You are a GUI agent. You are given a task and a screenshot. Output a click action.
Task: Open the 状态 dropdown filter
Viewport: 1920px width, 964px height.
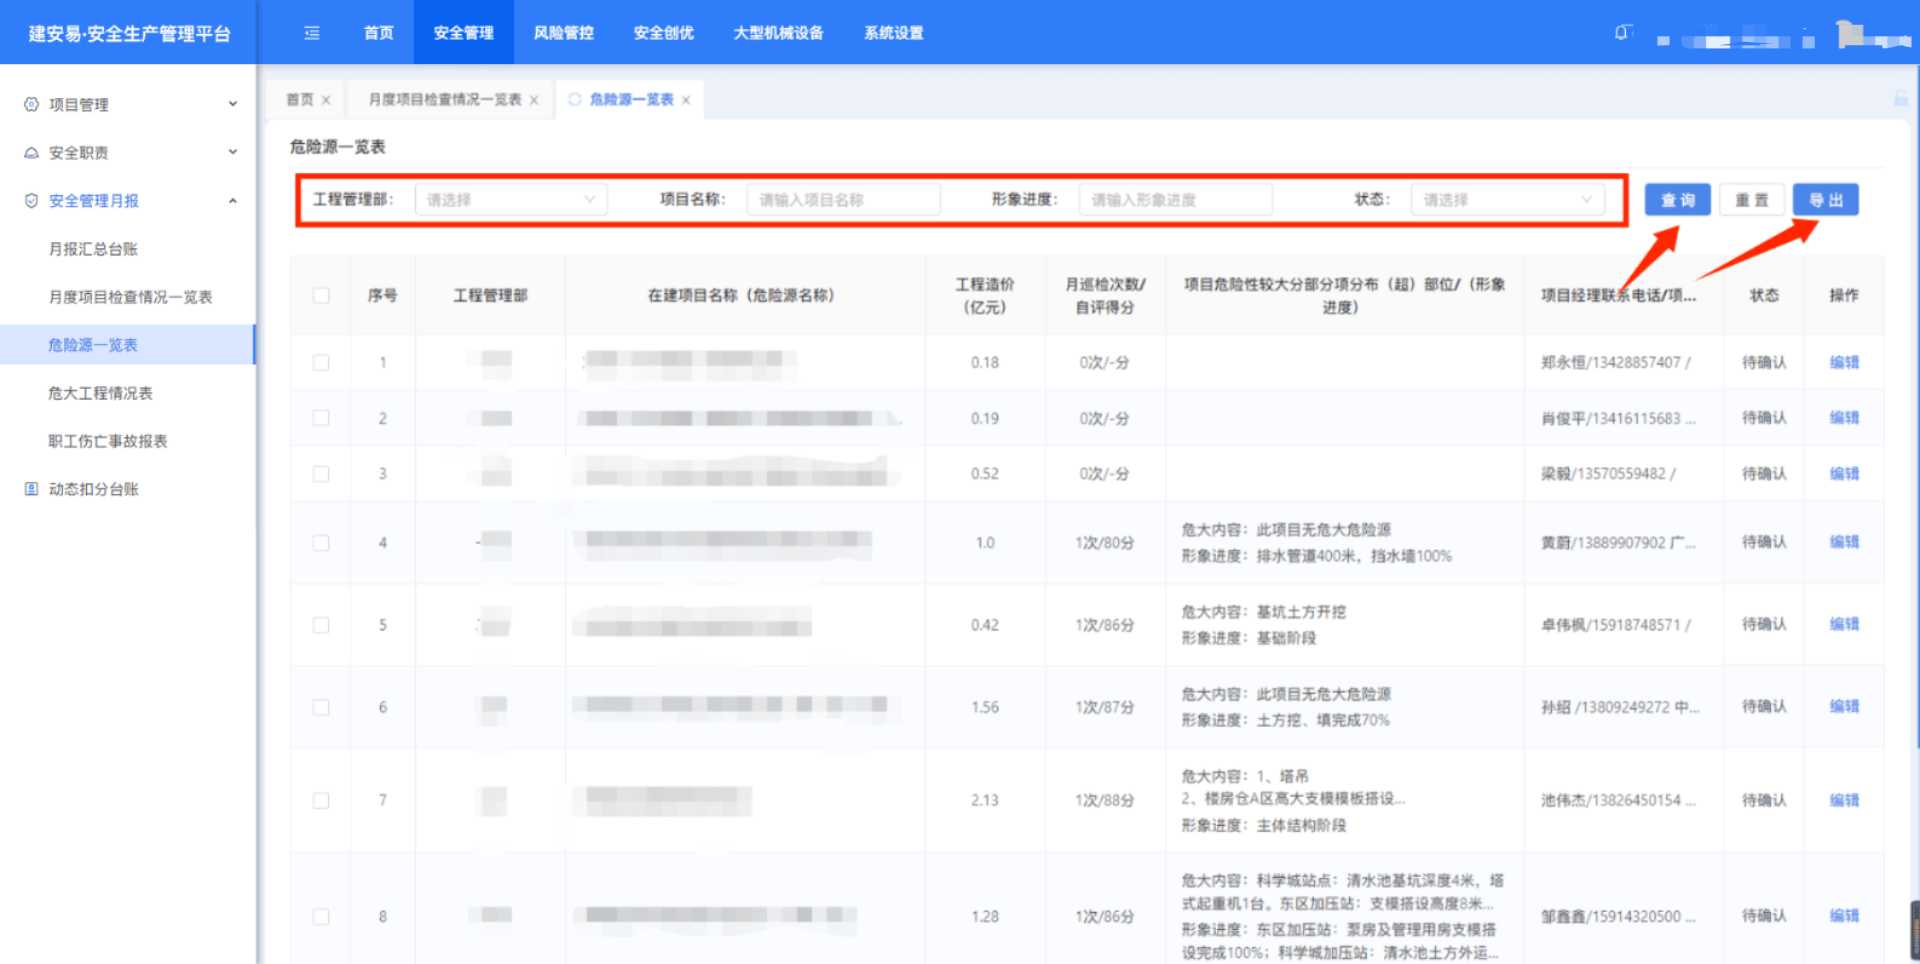coord(1507,200)
